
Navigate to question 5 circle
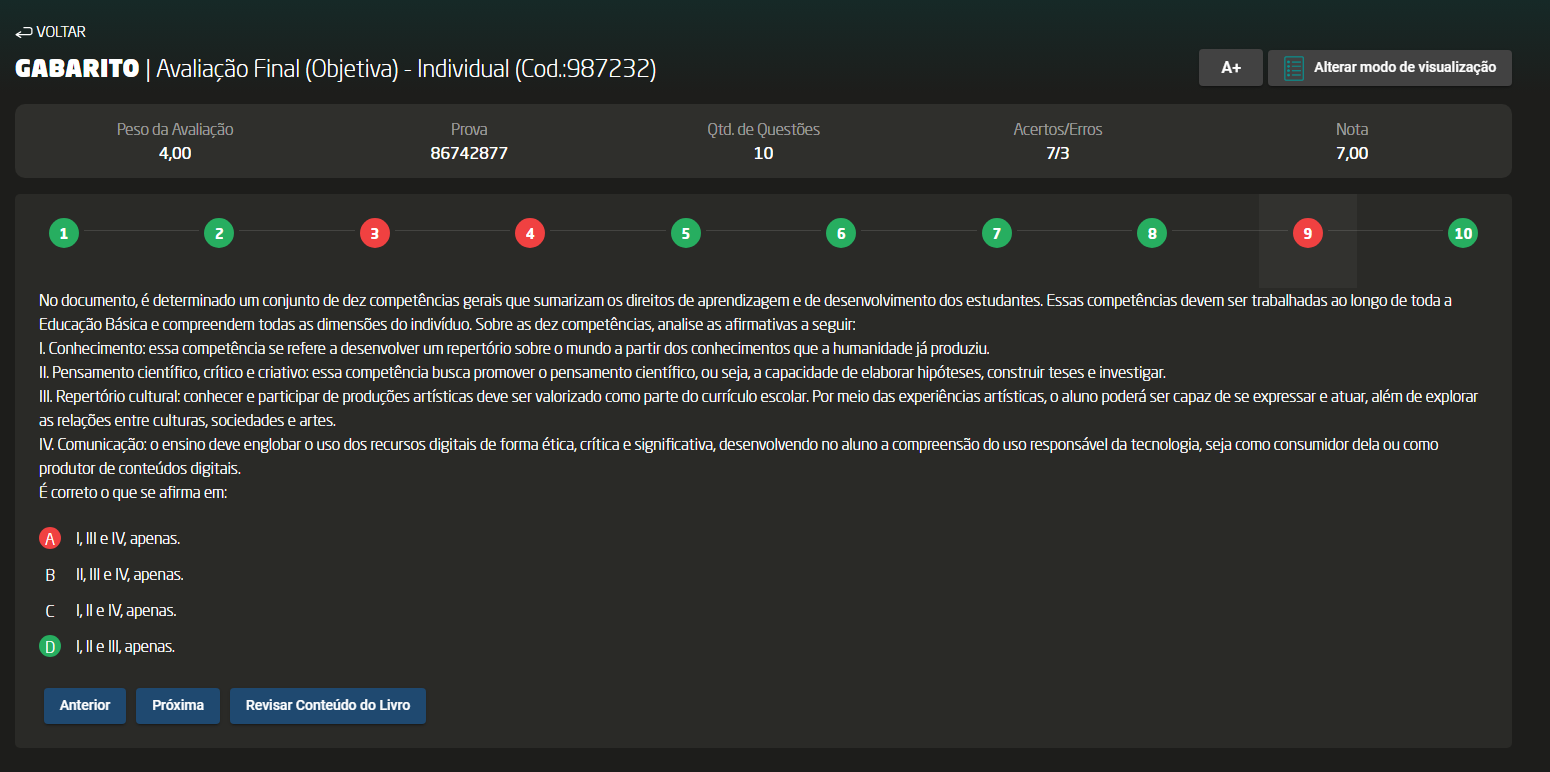coord(685,234)
